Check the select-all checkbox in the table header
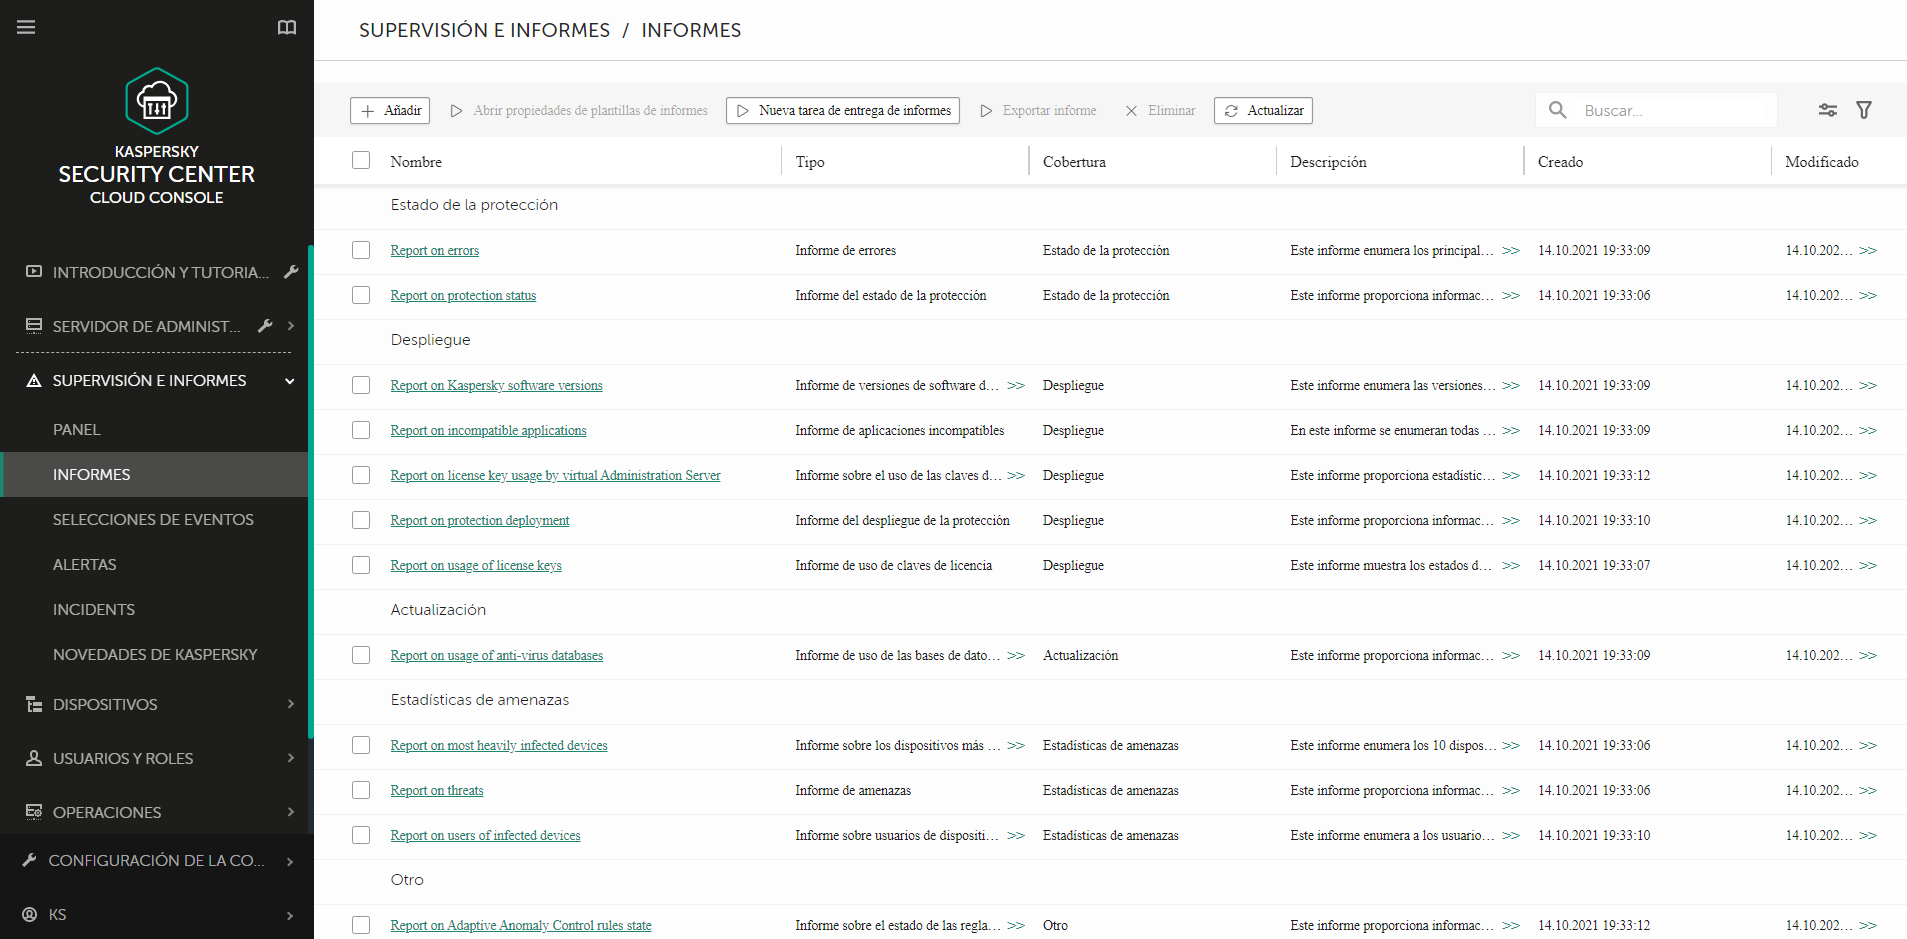The width and height of the screenshot is (1907, 939). click(361, 160)
